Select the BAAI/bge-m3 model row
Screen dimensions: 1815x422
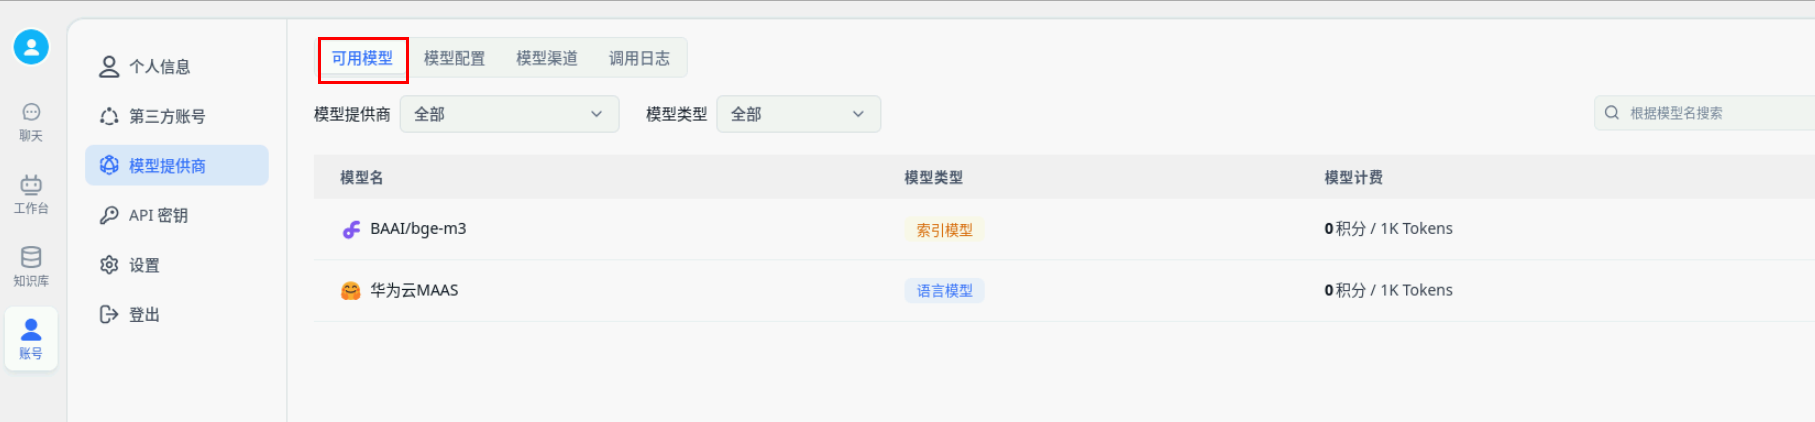tap(418, 229)
